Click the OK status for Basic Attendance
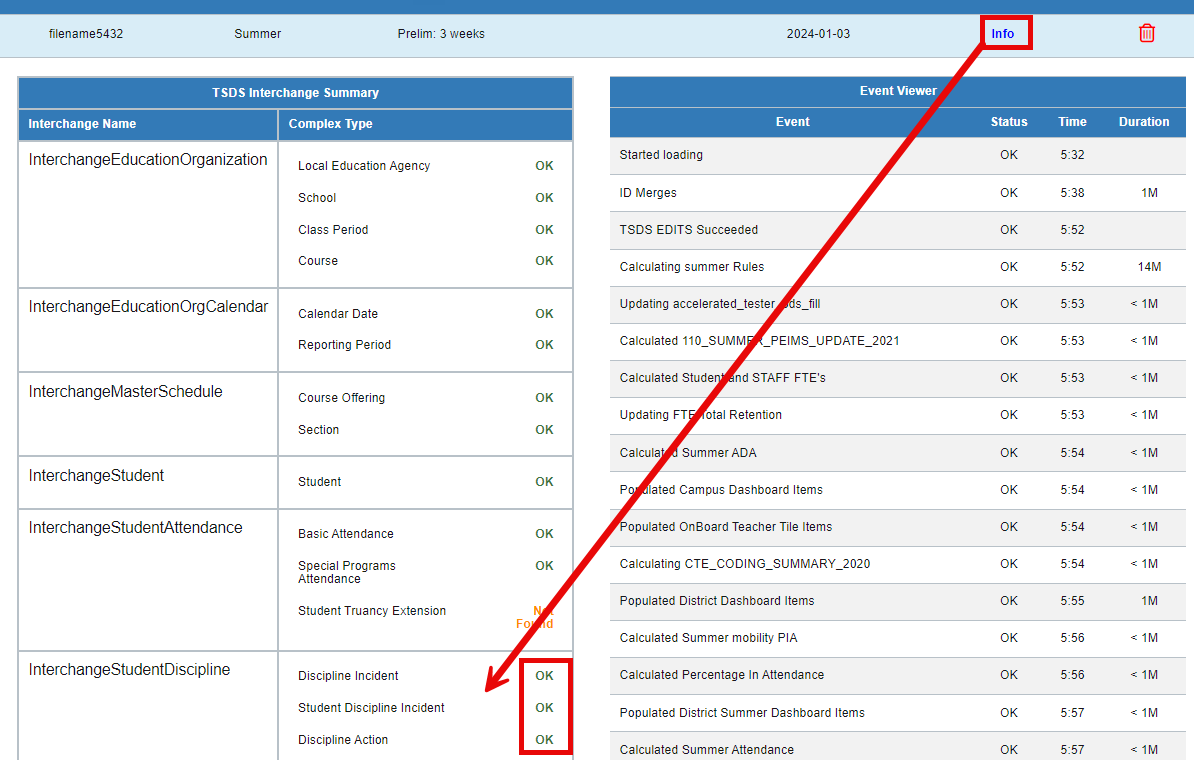Viewport: 1194px width, 760px height. [544, 533]
